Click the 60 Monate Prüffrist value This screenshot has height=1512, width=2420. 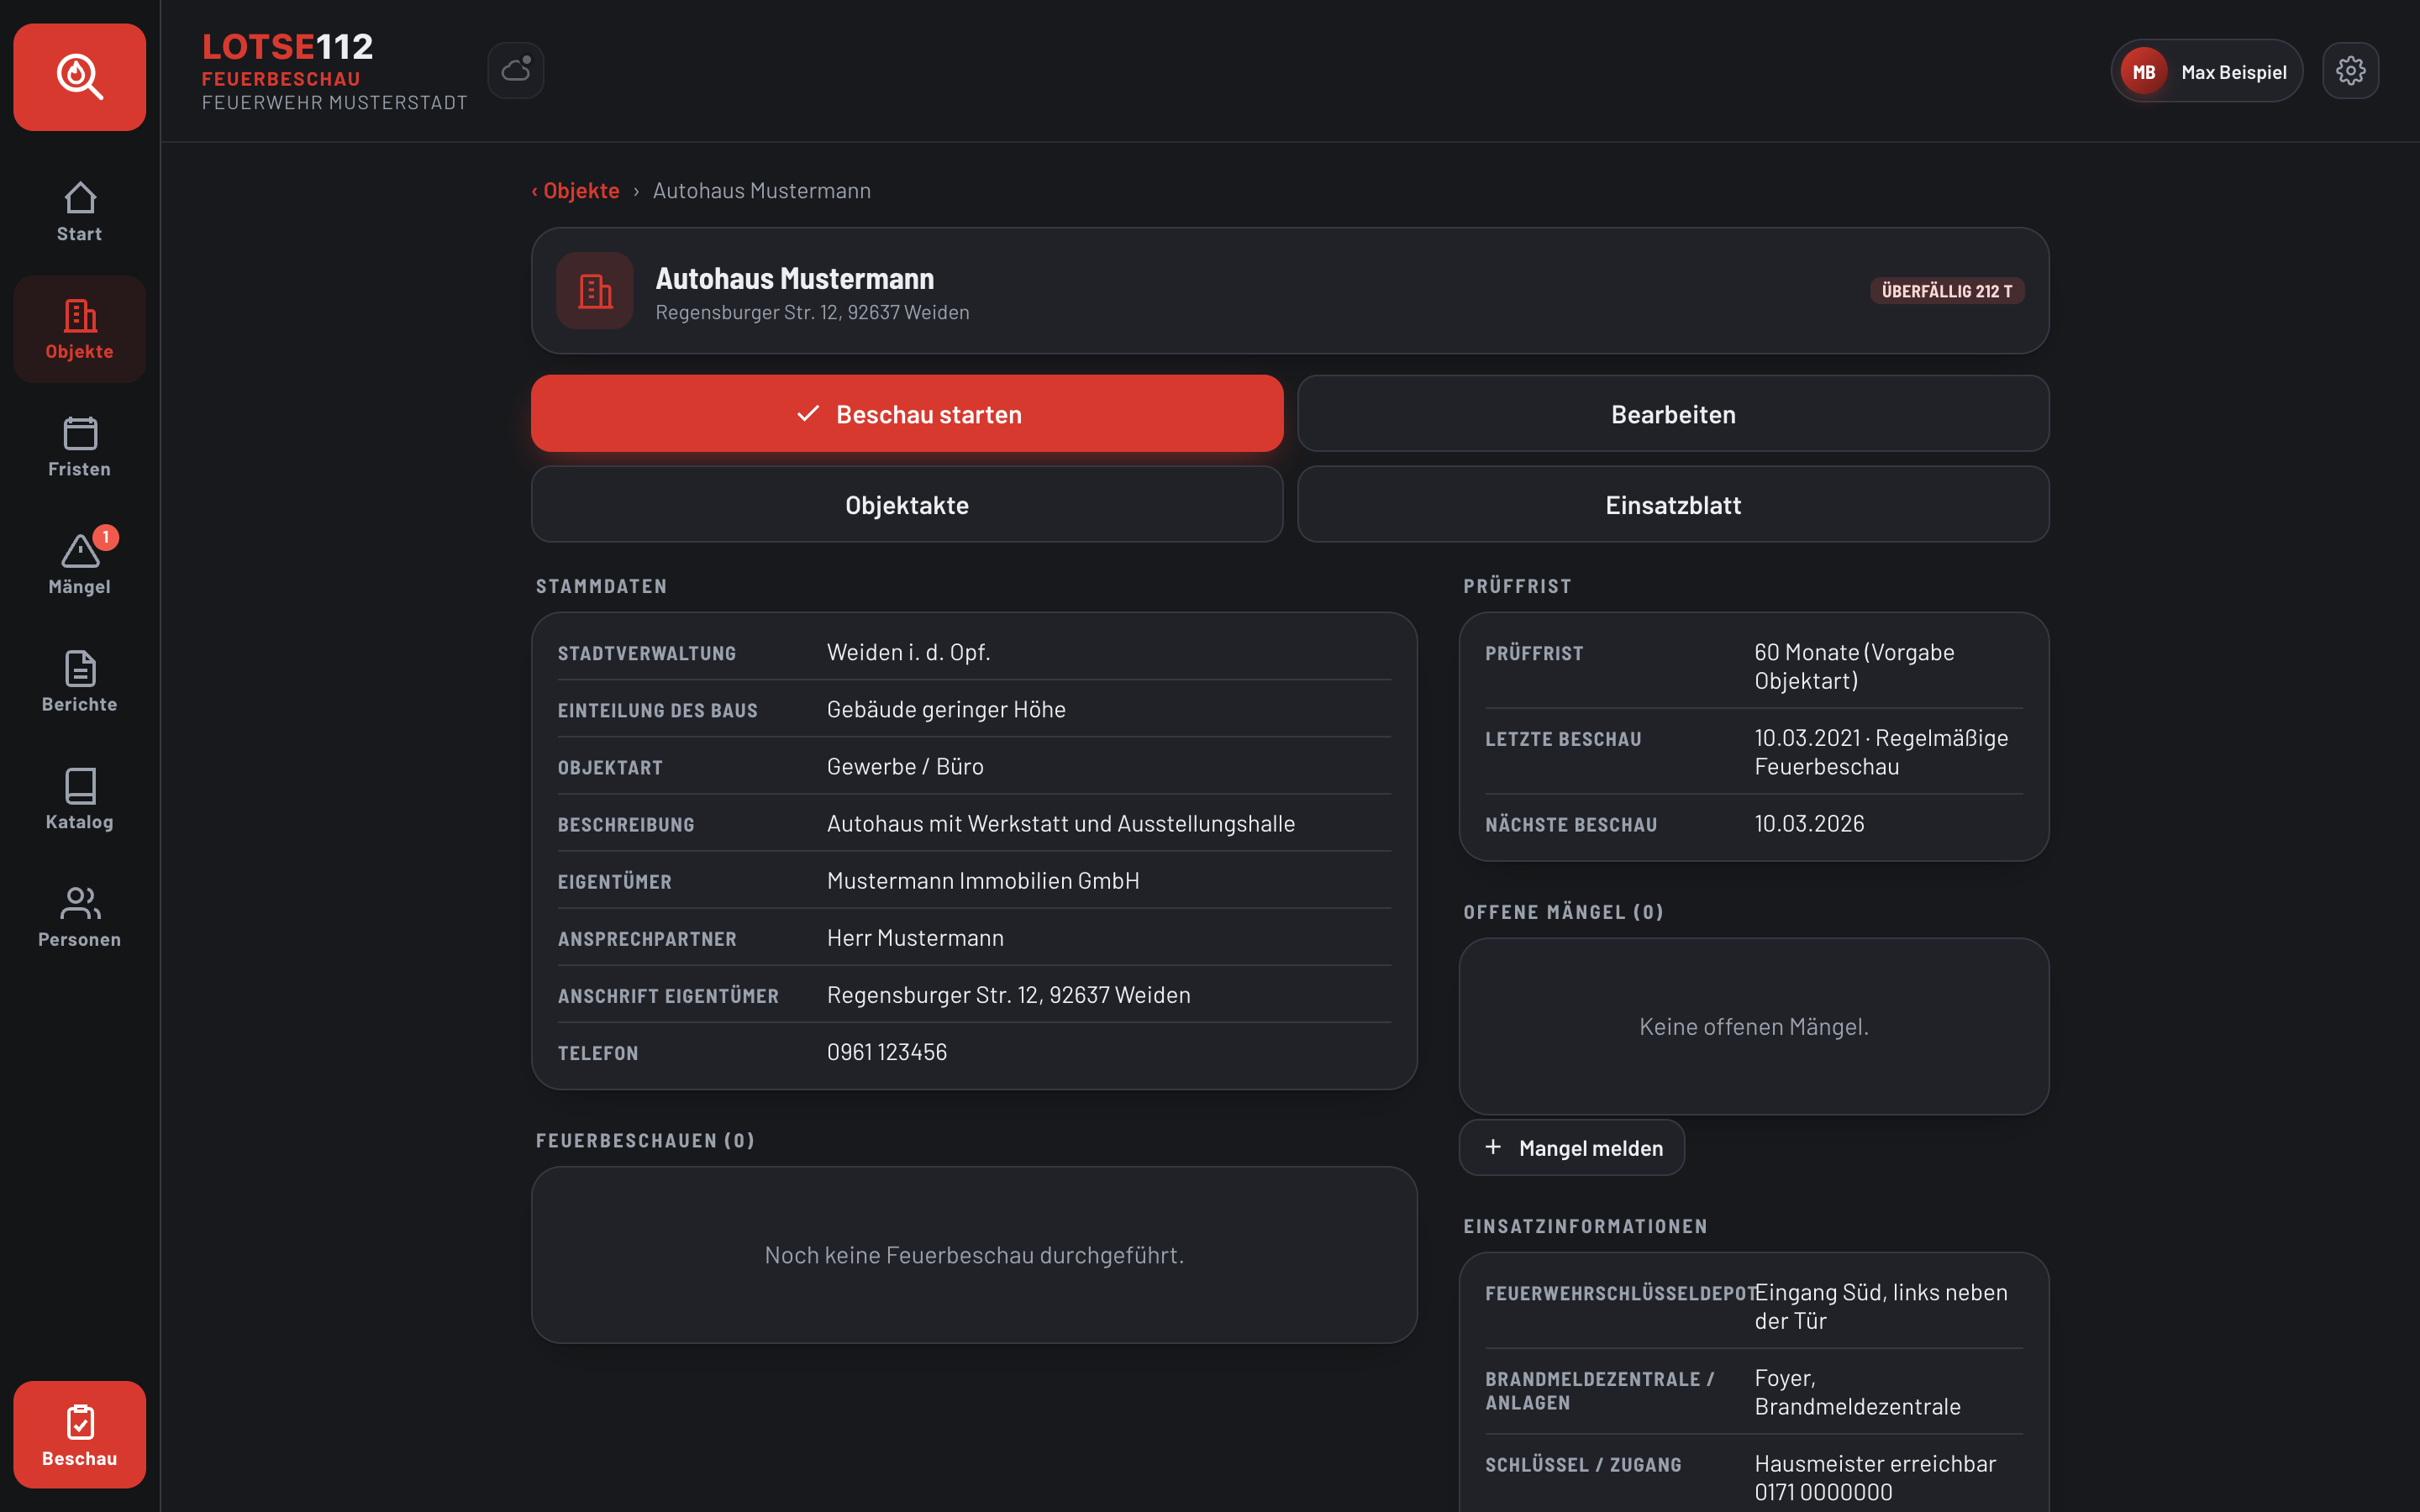1854,666
